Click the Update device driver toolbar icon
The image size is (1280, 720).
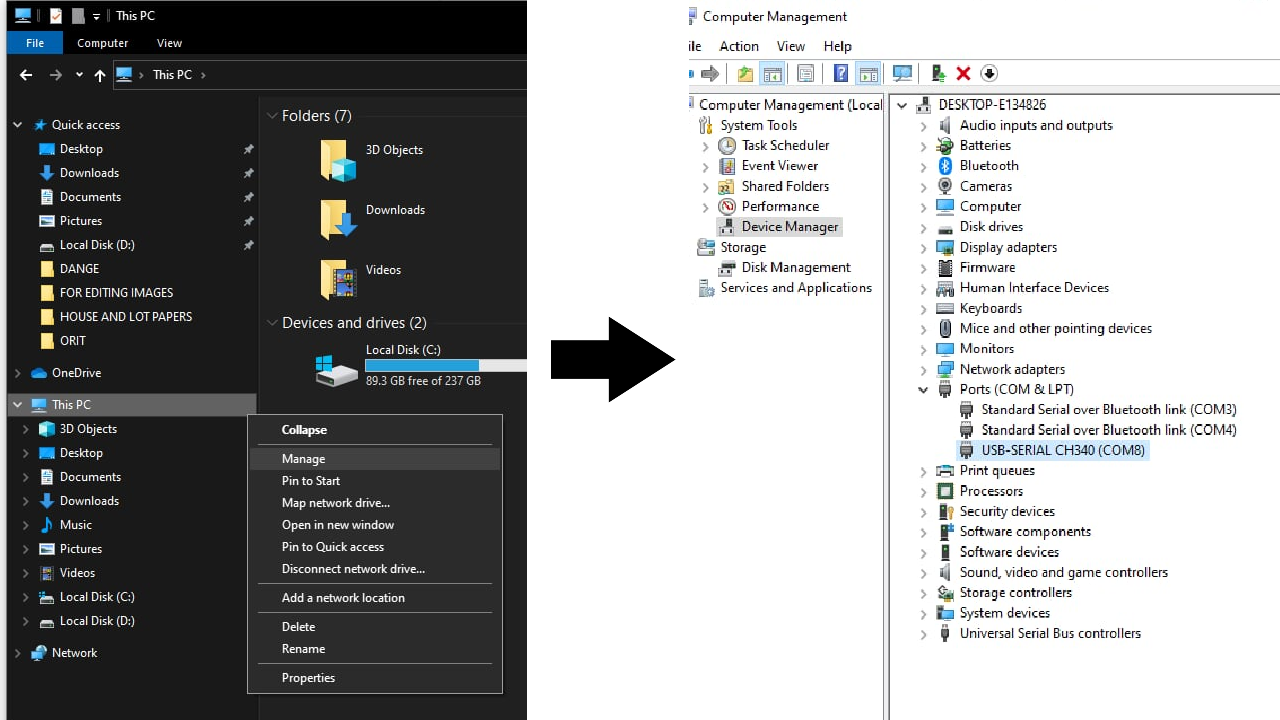(938, 73)
